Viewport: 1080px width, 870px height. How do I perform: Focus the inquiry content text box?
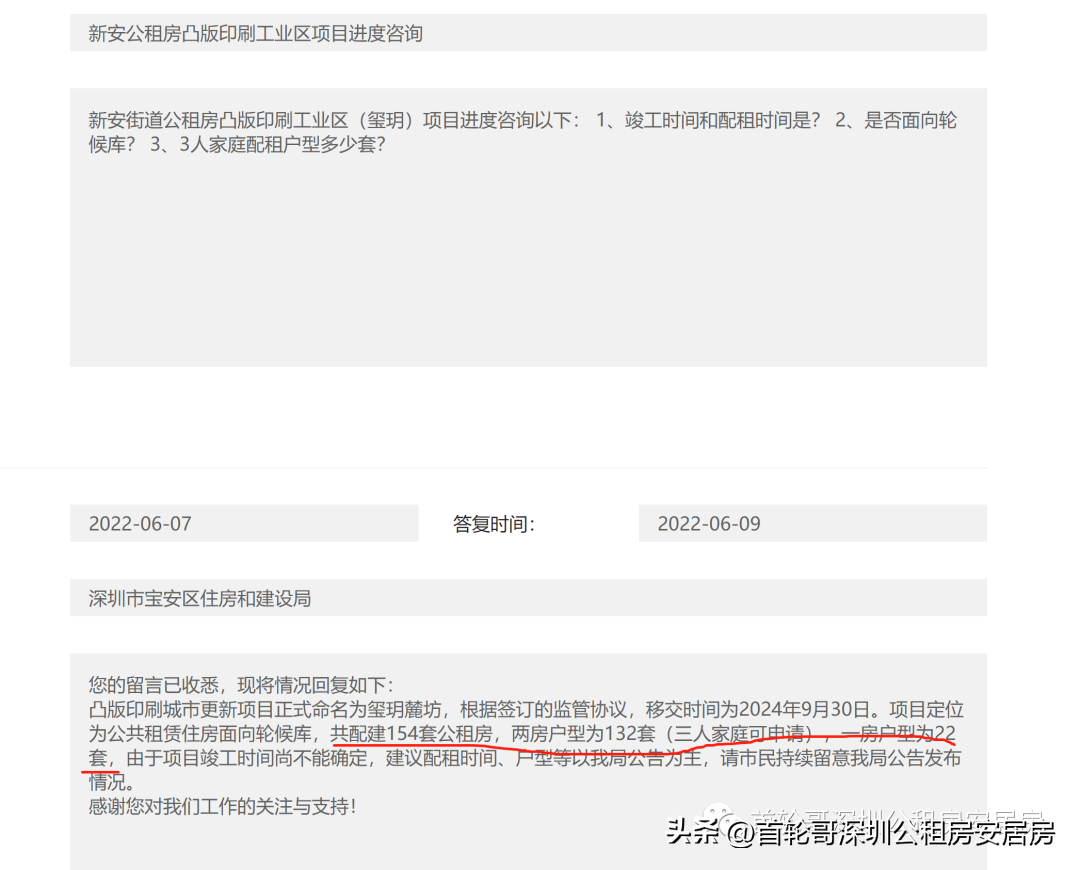[x=528, y=260]
